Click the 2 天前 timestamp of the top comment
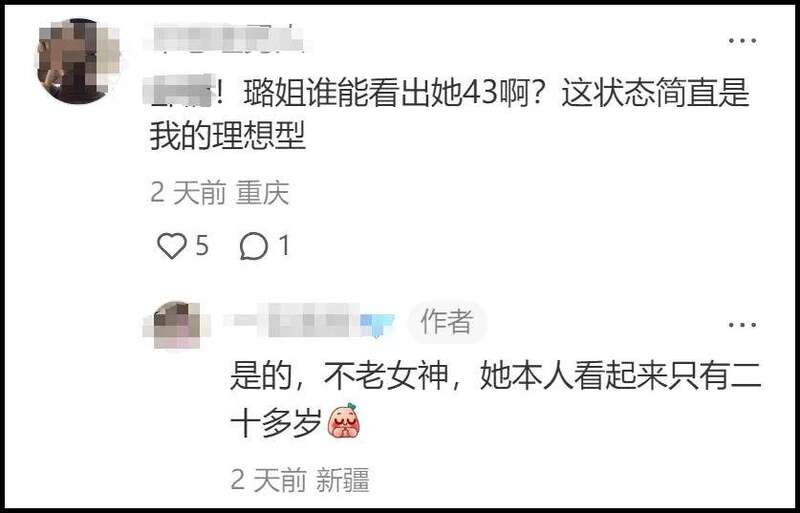 (x=188, y=193)
